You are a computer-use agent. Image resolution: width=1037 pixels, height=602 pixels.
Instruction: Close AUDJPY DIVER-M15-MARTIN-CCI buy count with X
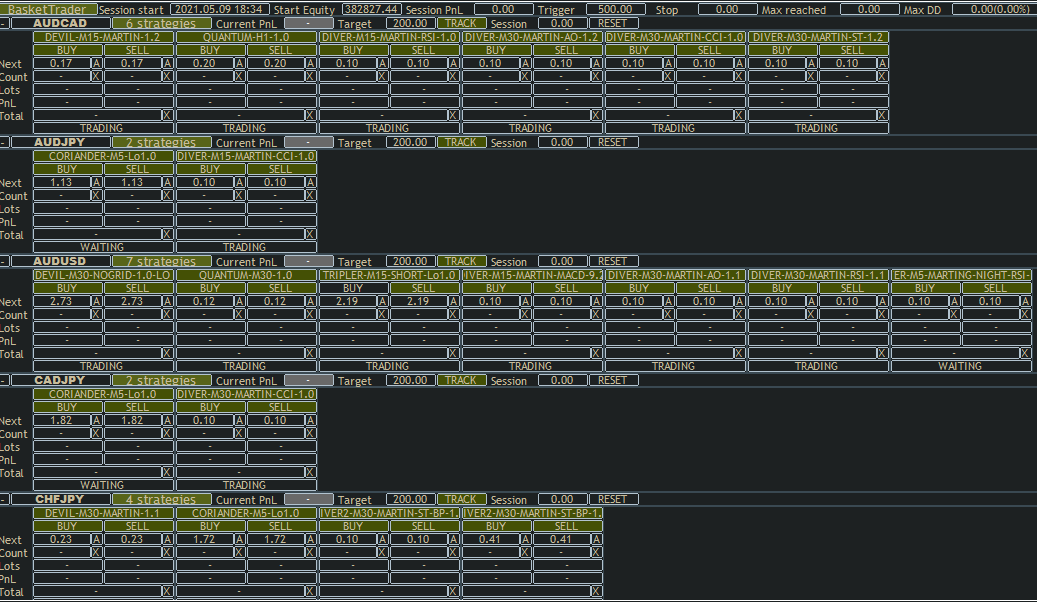point(239,196)
